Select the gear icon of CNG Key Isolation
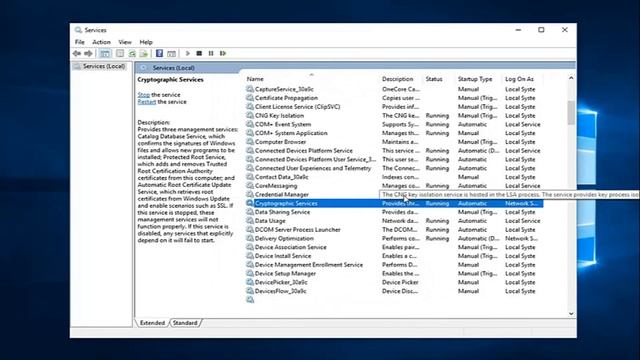 coord(250,115)
